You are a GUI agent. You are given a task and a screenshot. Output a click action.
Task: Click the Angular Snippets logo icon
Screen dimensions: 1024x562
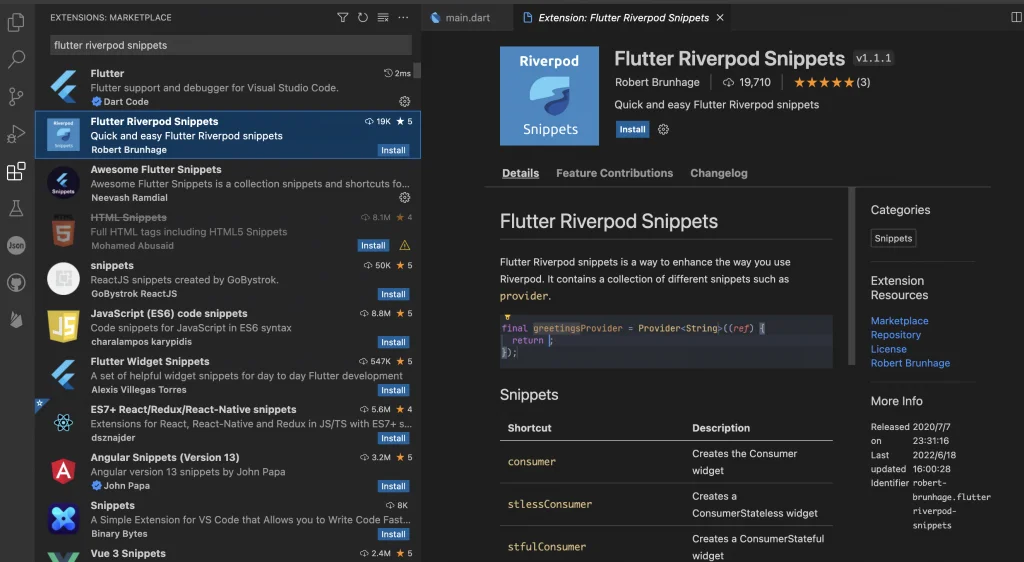coord(63,471)
